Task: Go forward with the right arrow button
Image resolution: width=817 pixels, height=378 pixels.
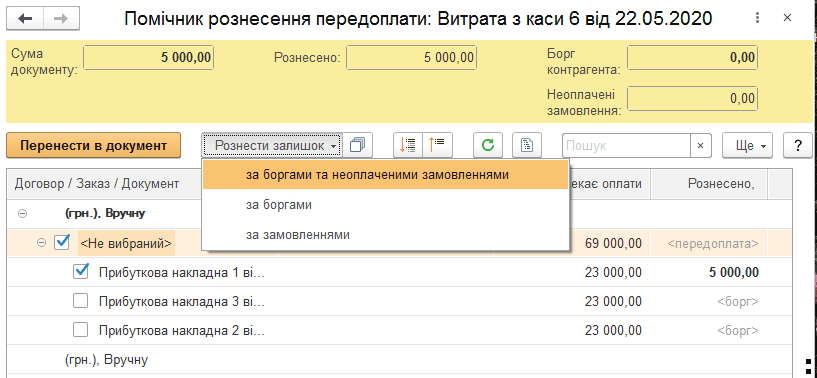Action: coord(61,19)
